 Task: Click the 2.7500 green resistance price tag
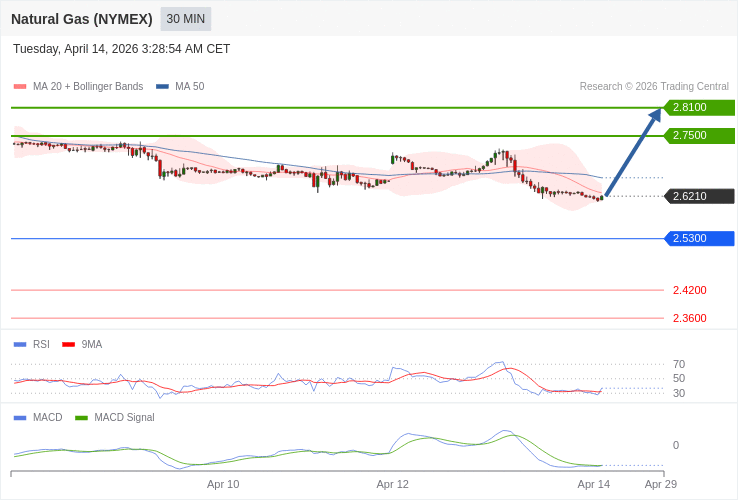click(699, 135)
